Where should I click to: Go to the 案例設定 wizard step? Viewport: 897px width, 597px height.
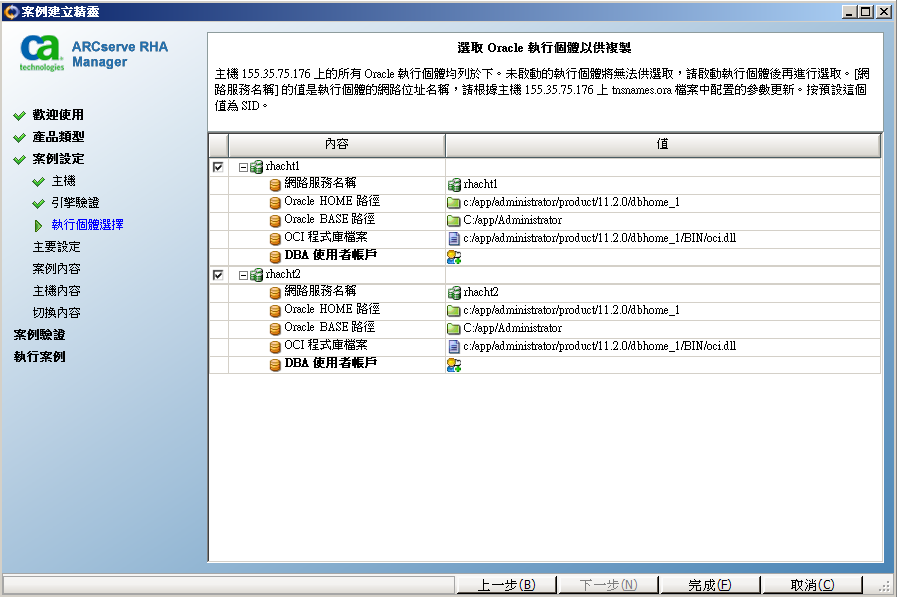click(58, 159)
